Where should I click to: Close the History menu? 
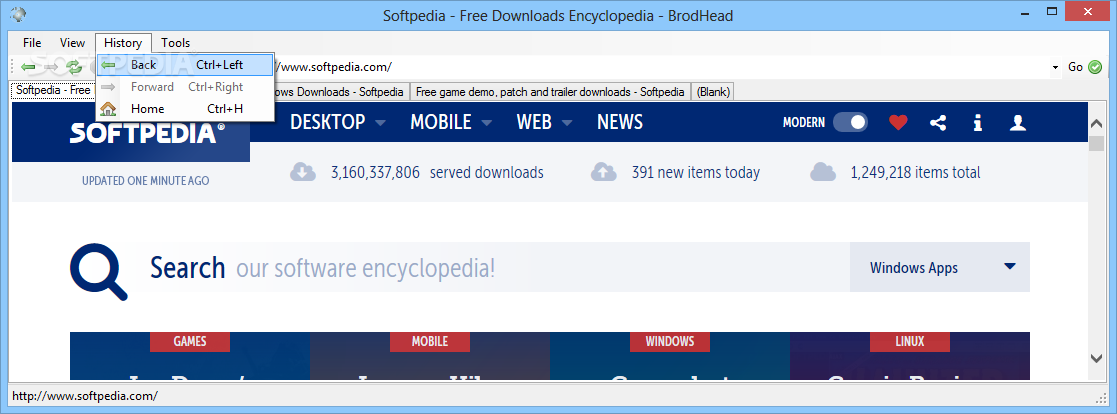123,43
